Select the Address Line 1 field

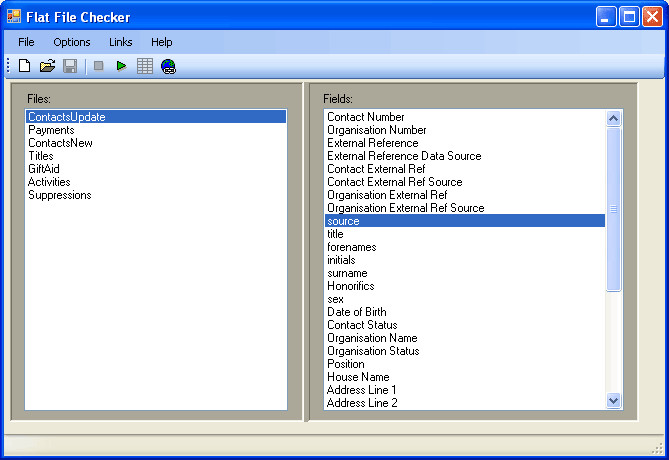(465, 390)
